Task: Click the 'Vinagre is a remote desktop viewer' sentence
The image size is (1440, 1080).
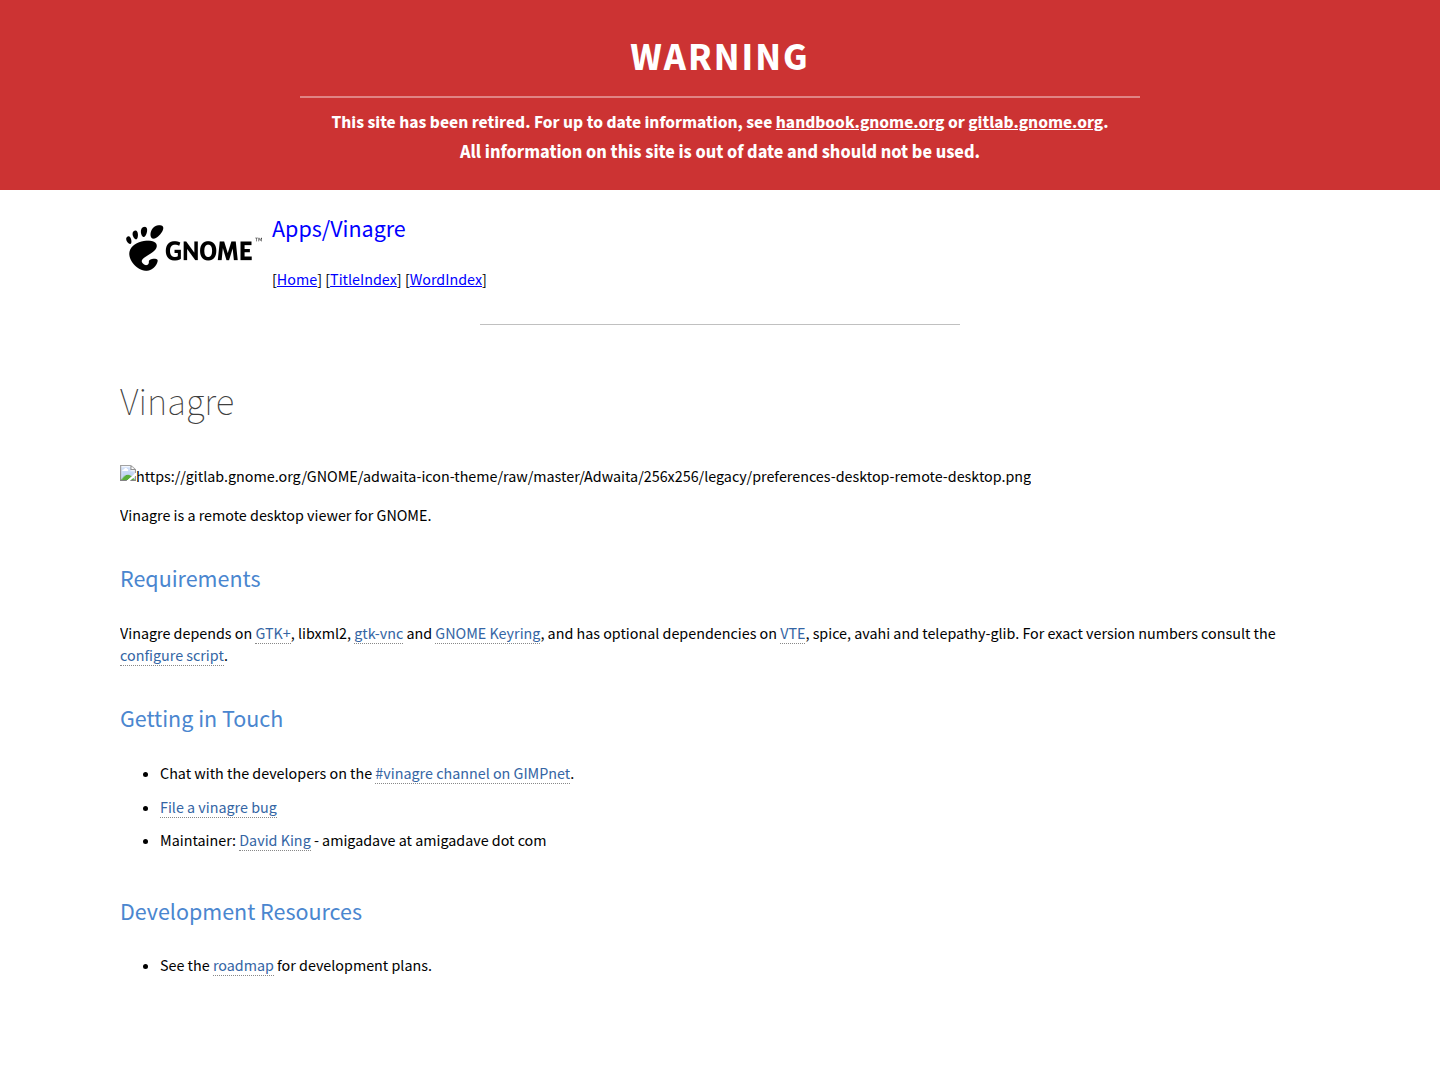Action: [276, 516]
